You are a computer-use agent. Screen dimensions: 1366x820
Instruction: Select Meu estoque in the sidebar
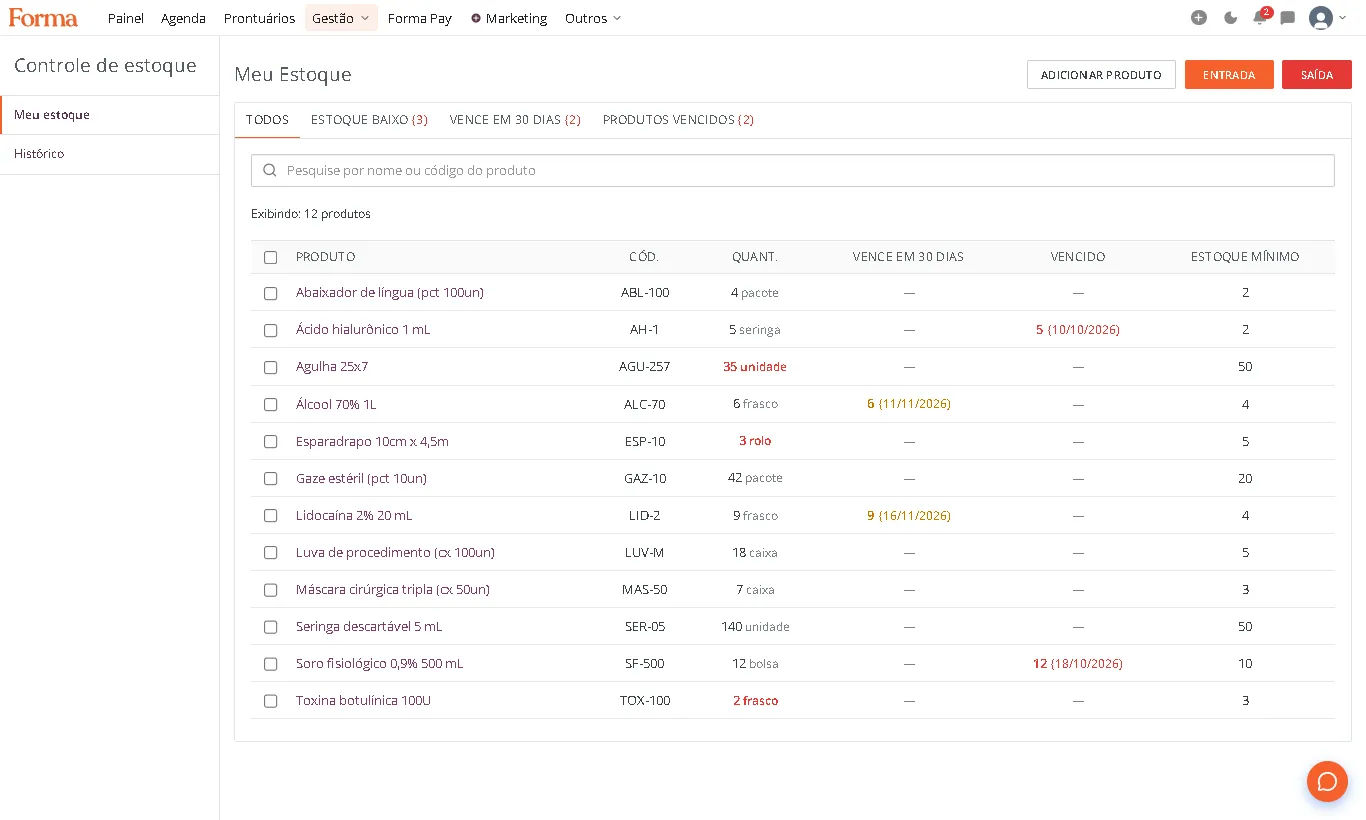[x=110, y=115]
